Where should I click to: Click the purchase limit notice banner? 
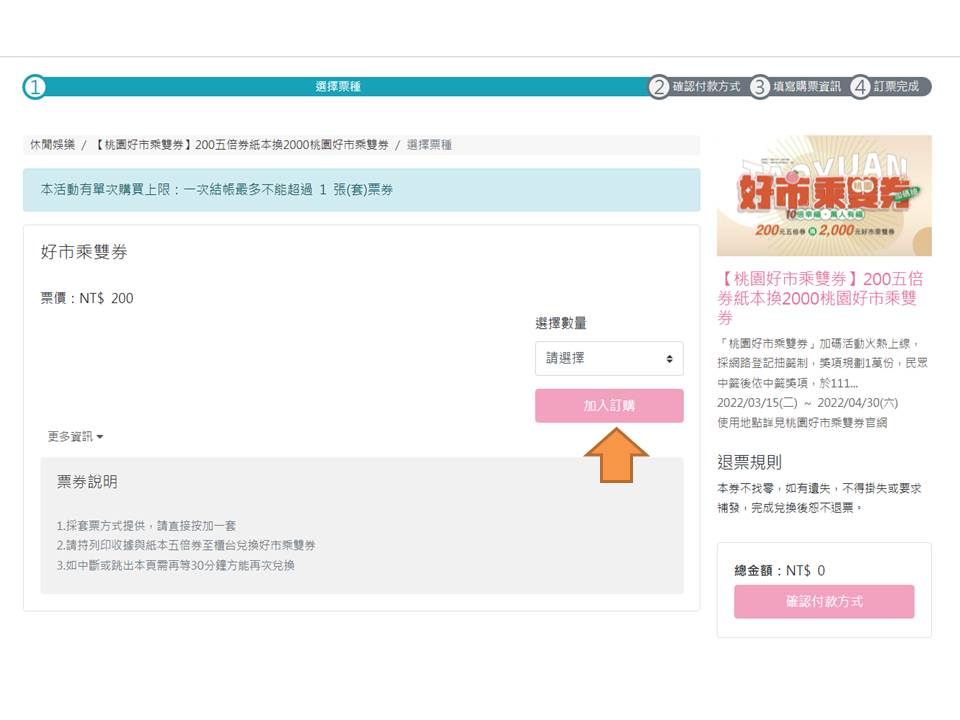(x=361, y=190)
